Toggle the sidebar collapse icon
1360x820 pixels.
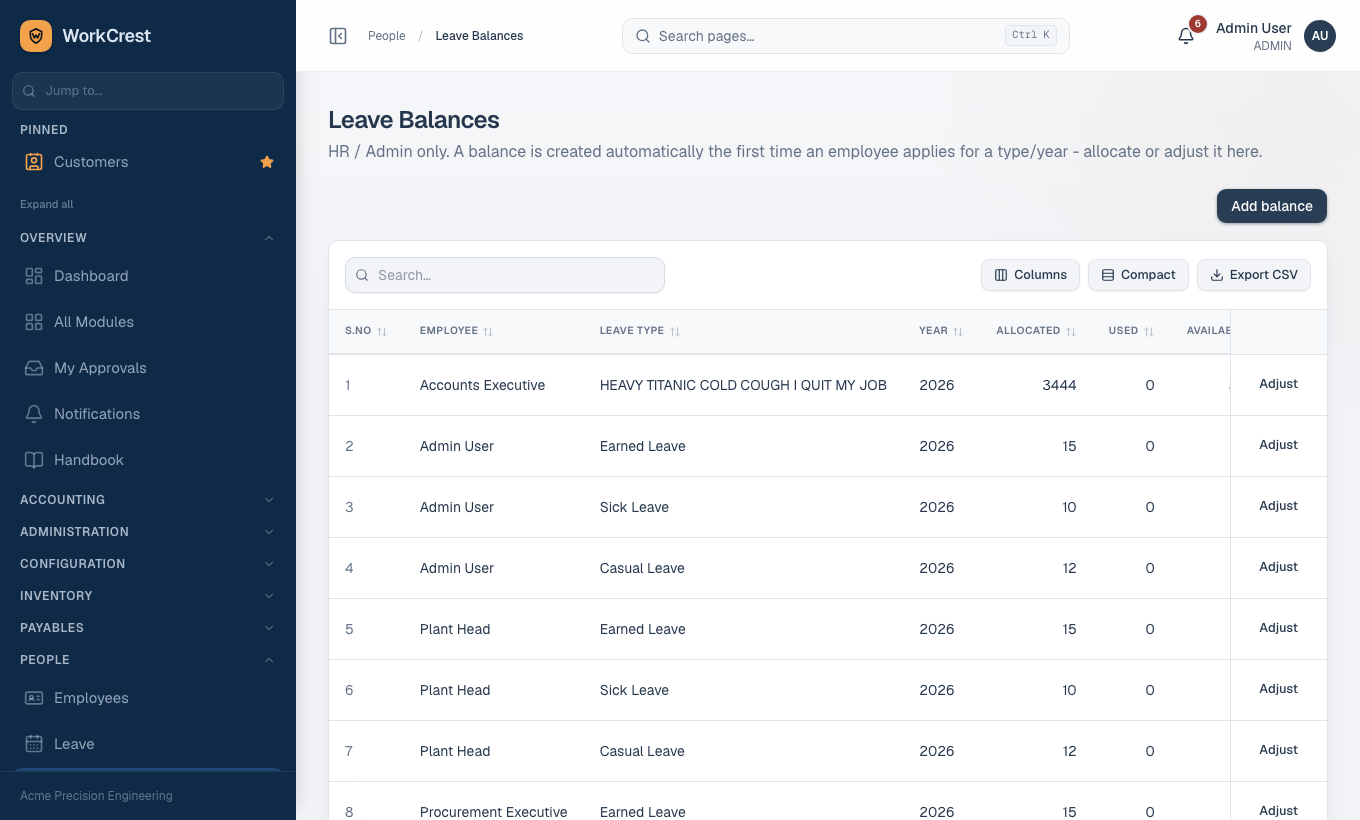click(338, 36)
